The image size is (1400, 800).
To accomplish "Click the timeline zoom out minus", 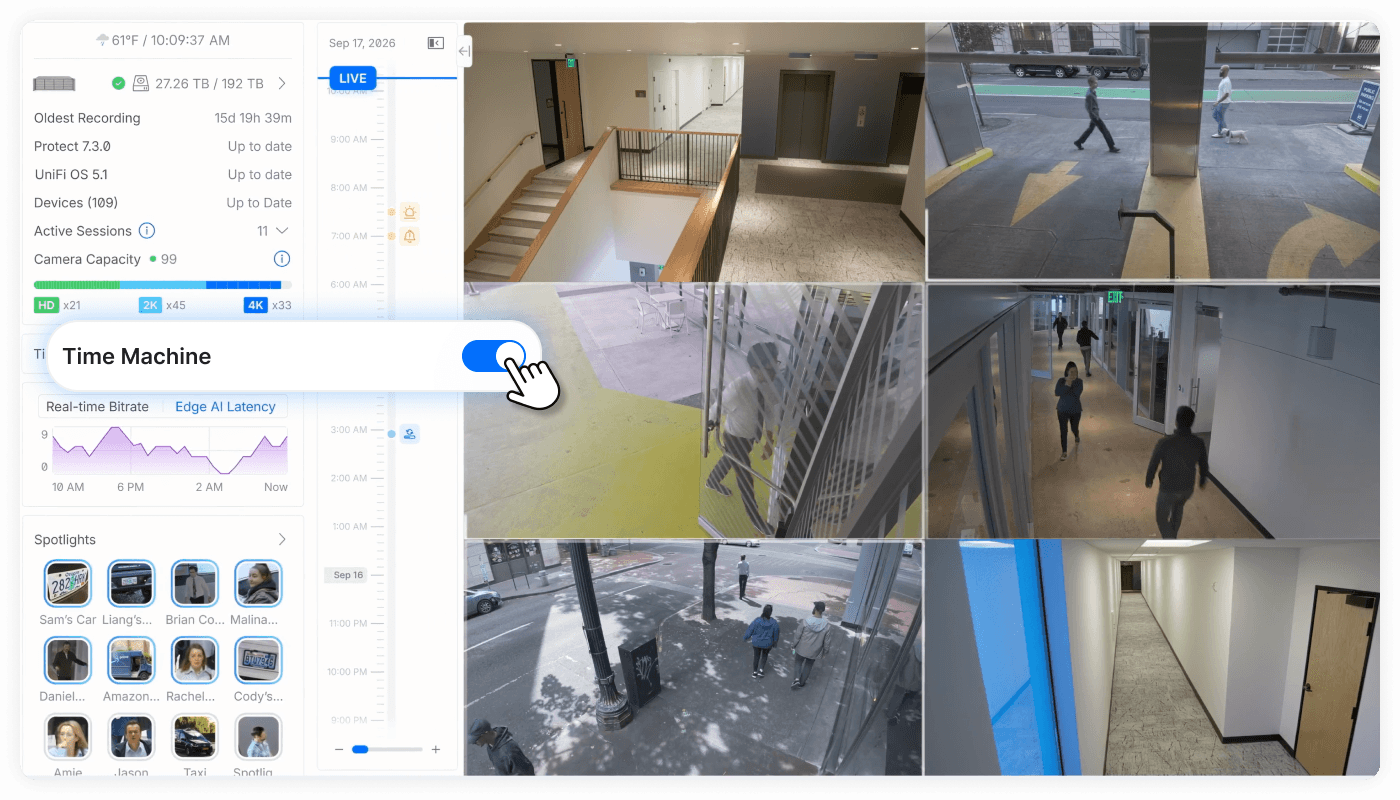I will pos(339,749).
